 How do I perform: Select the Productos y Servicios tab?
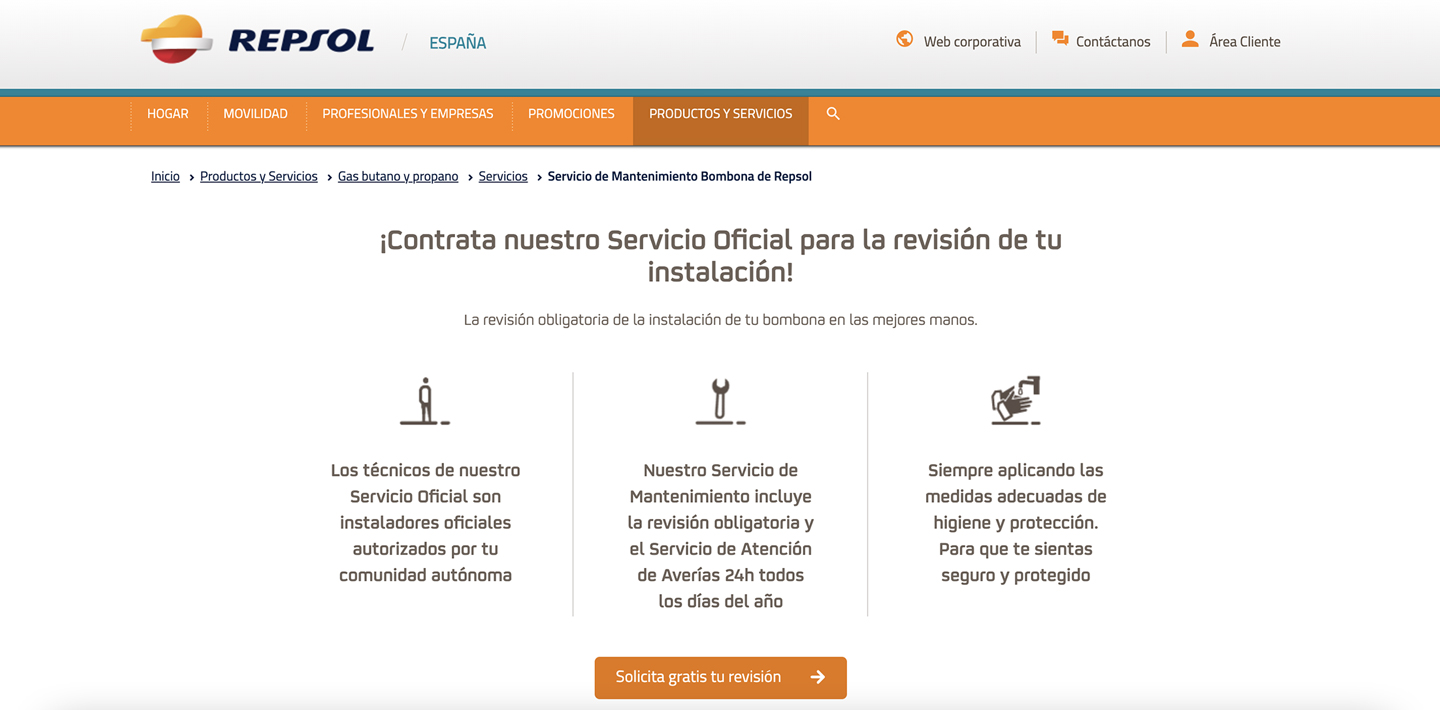coord(720,114)
